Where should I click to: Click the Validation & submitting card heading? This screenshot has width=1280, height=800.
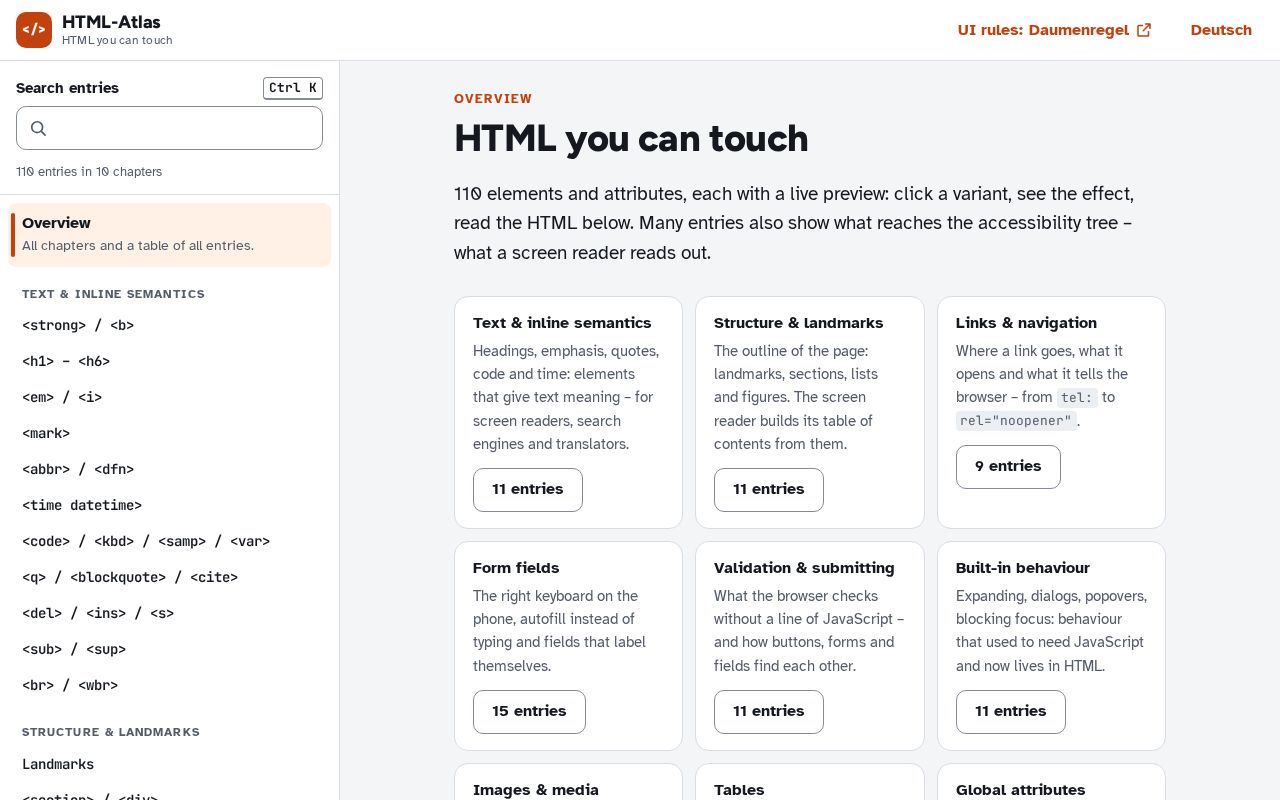click(x=804, y=568)
